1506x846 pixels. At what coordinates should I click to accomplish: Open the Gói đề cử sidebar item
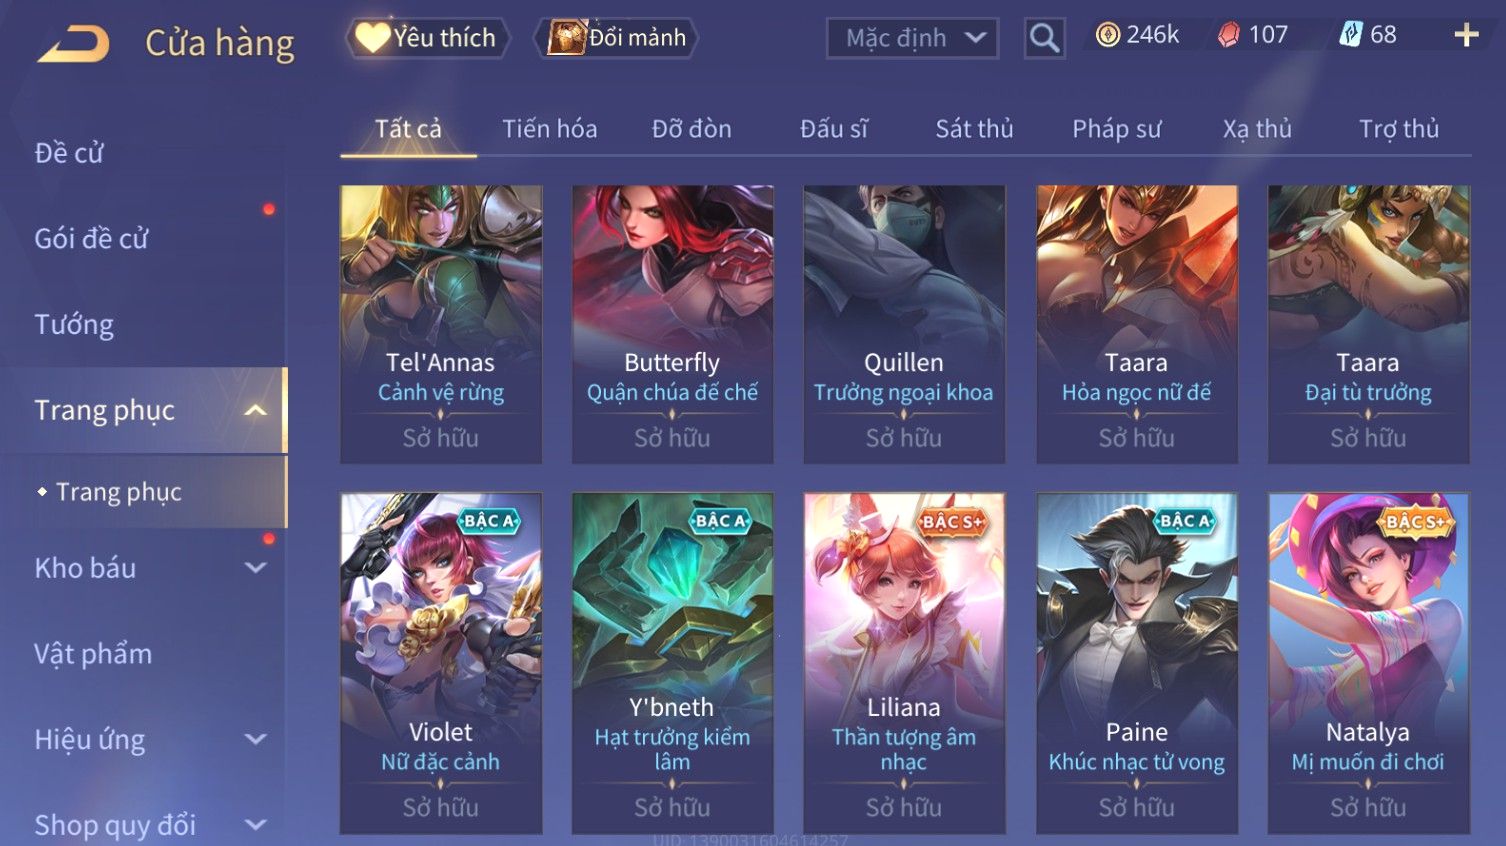click(x=91, y=239)
